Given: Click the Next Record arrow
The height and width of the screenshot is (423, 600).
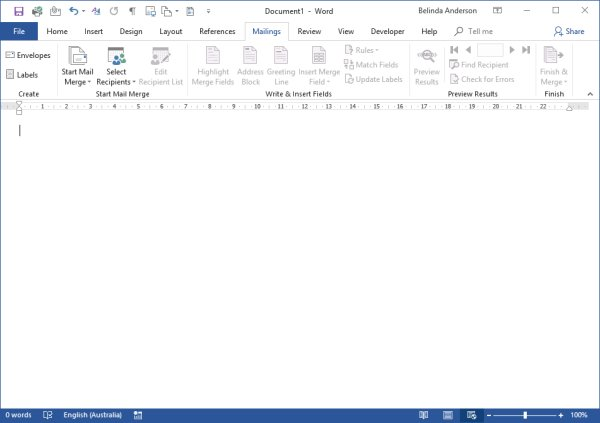Looking at the screenshot, I should click(512, 50).
